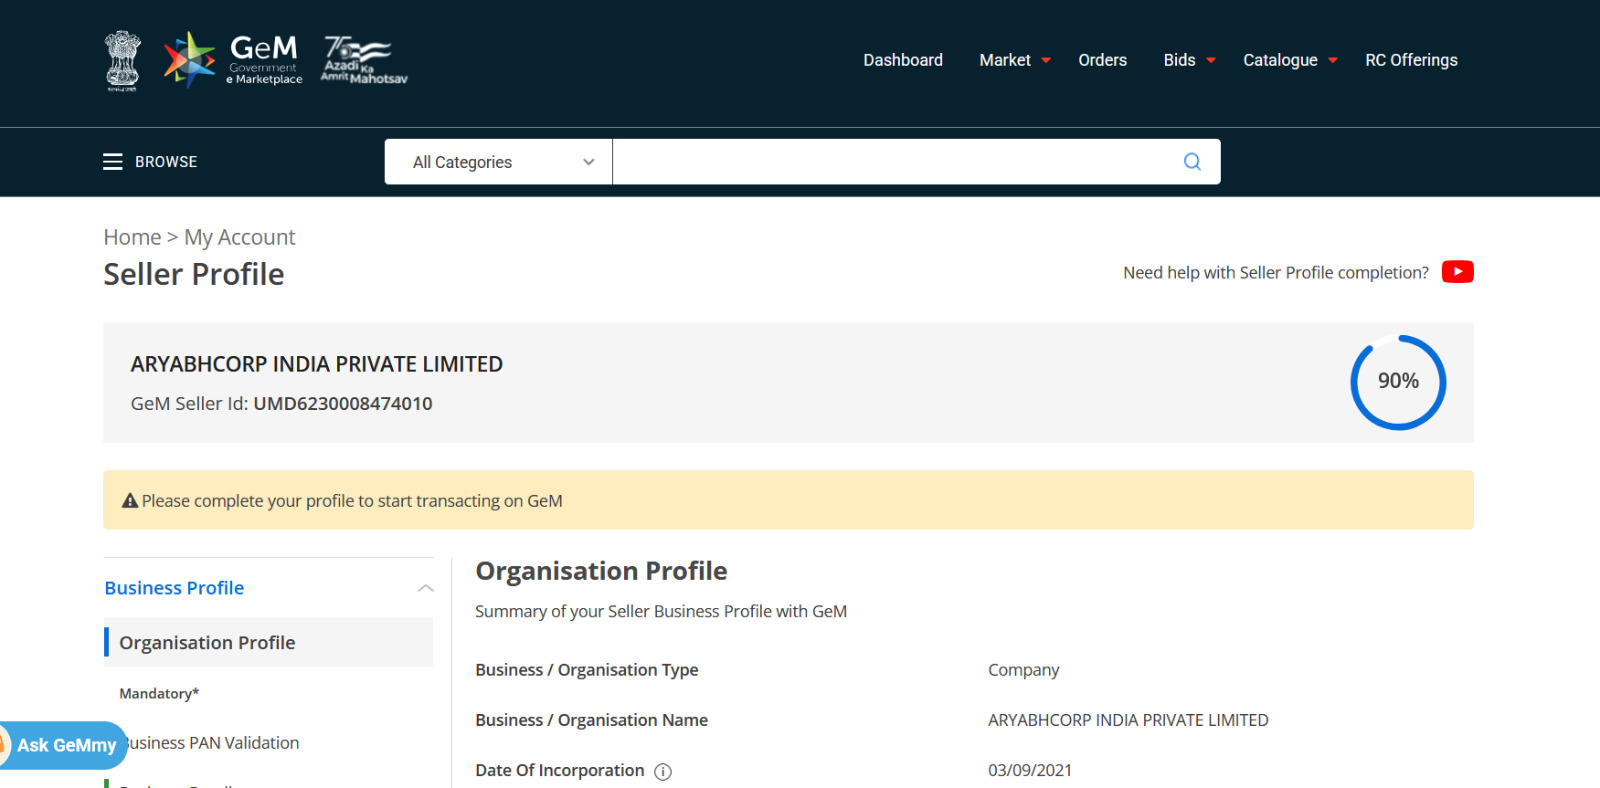The image size is (1600, 788).
Task: Click inside the search text field
Action: pos(897,162)
